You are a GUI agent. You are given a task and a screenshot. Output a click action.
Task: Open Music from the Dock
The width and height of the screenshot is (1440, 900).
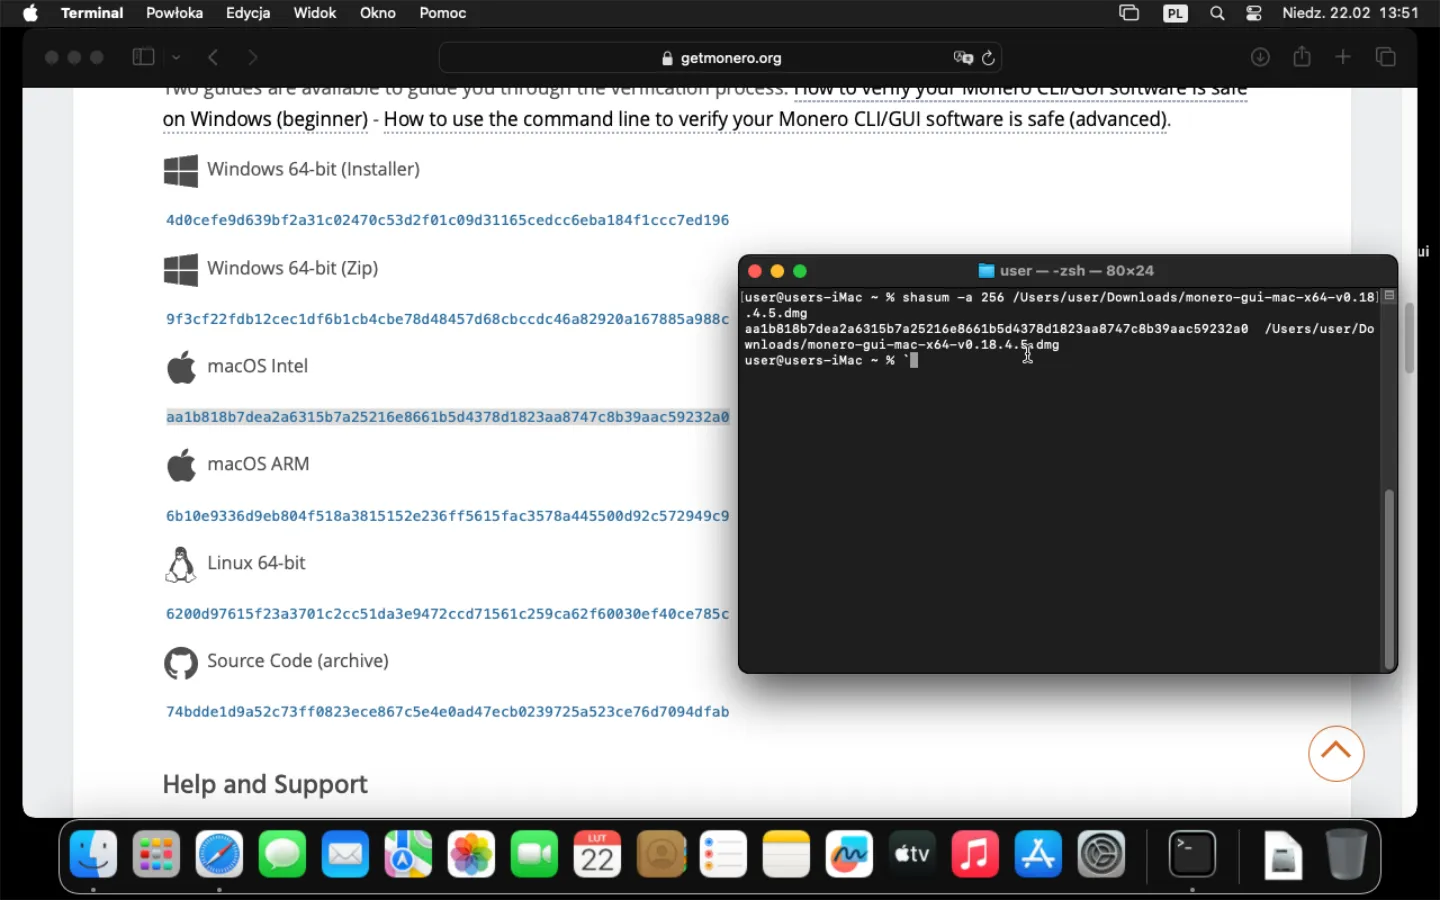(975, 855)
